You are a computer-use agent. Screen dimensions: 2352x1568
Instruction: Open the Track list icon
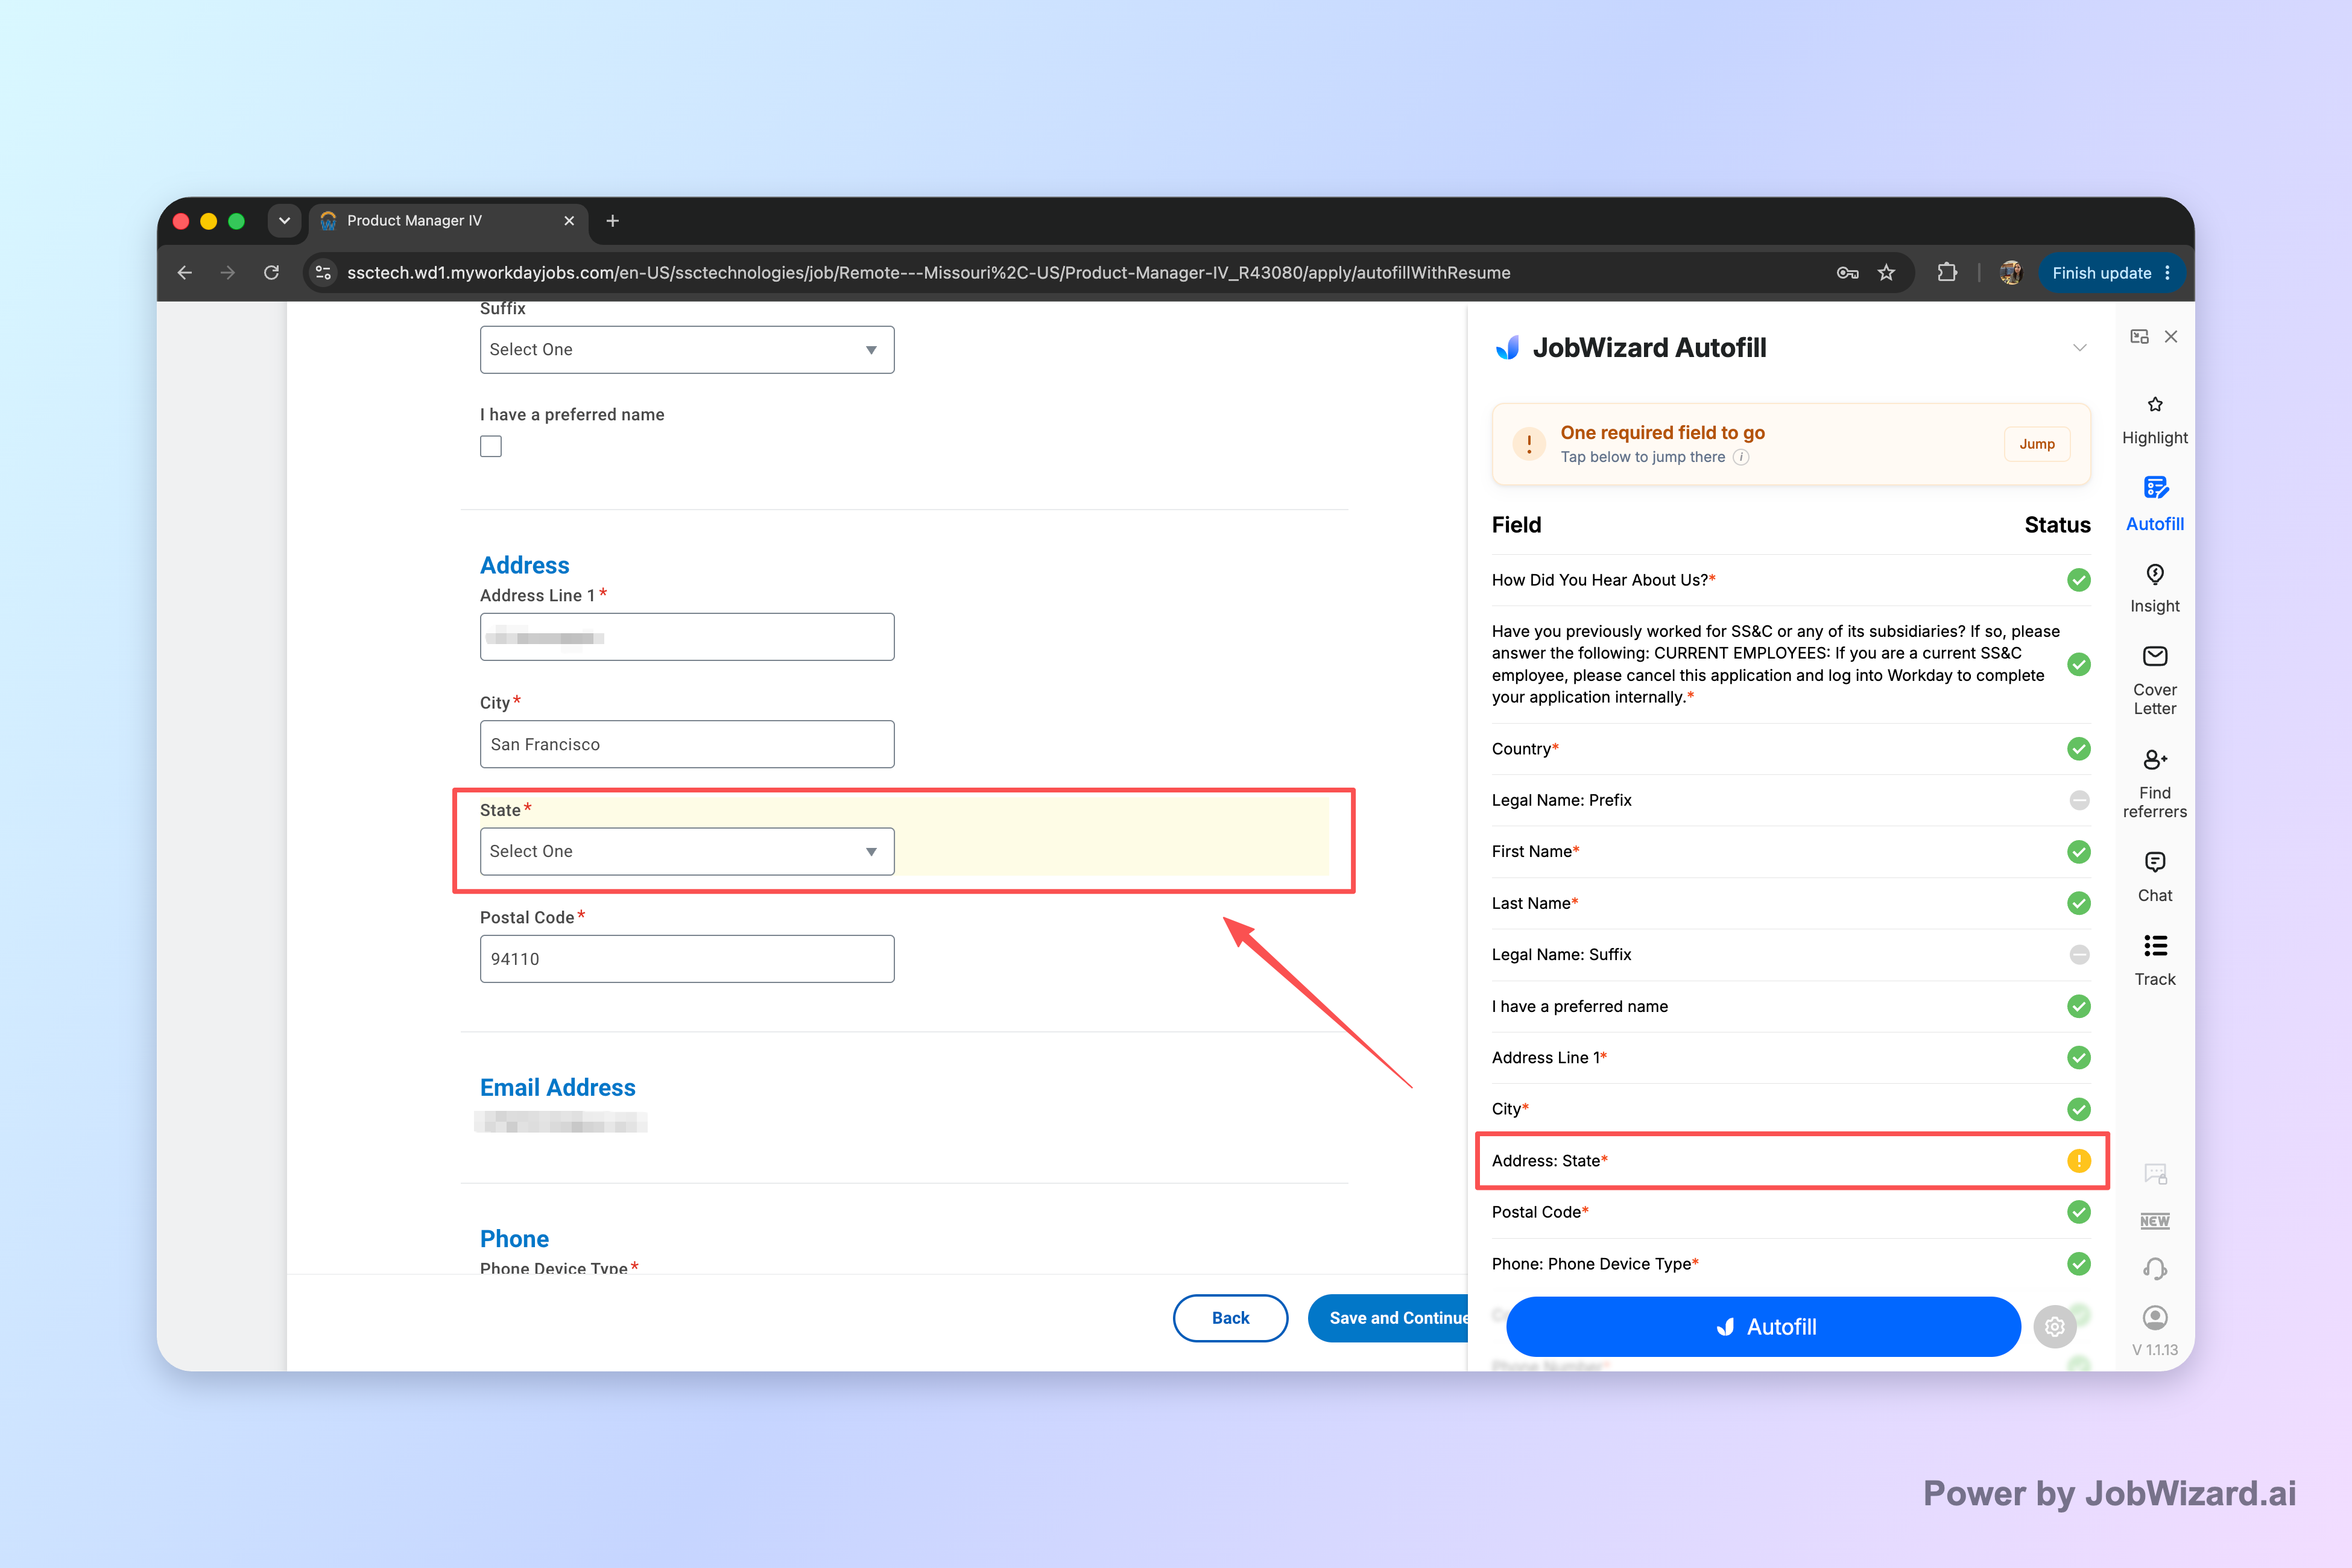click(2155, 946)
